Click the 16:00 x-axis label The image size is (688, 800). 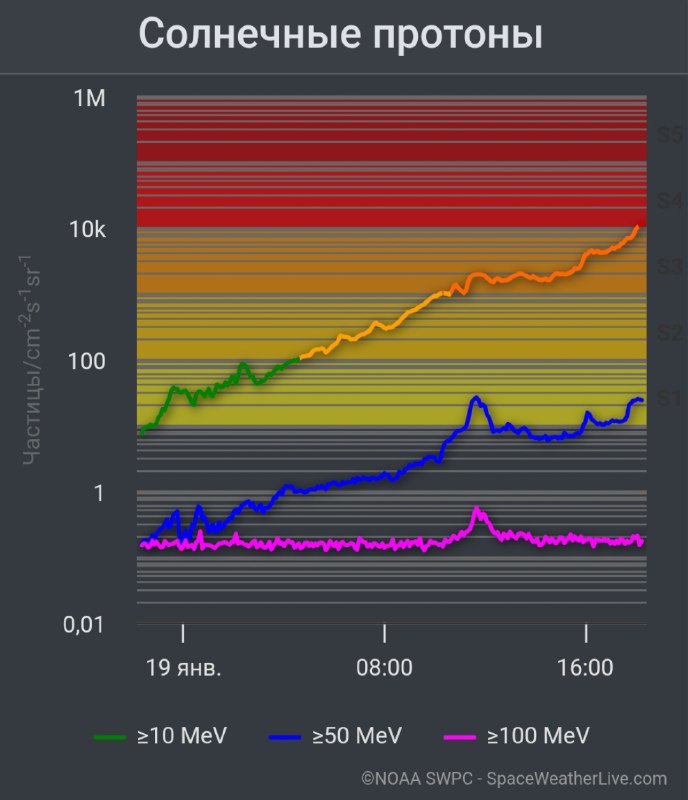click(x=585, y=668)
